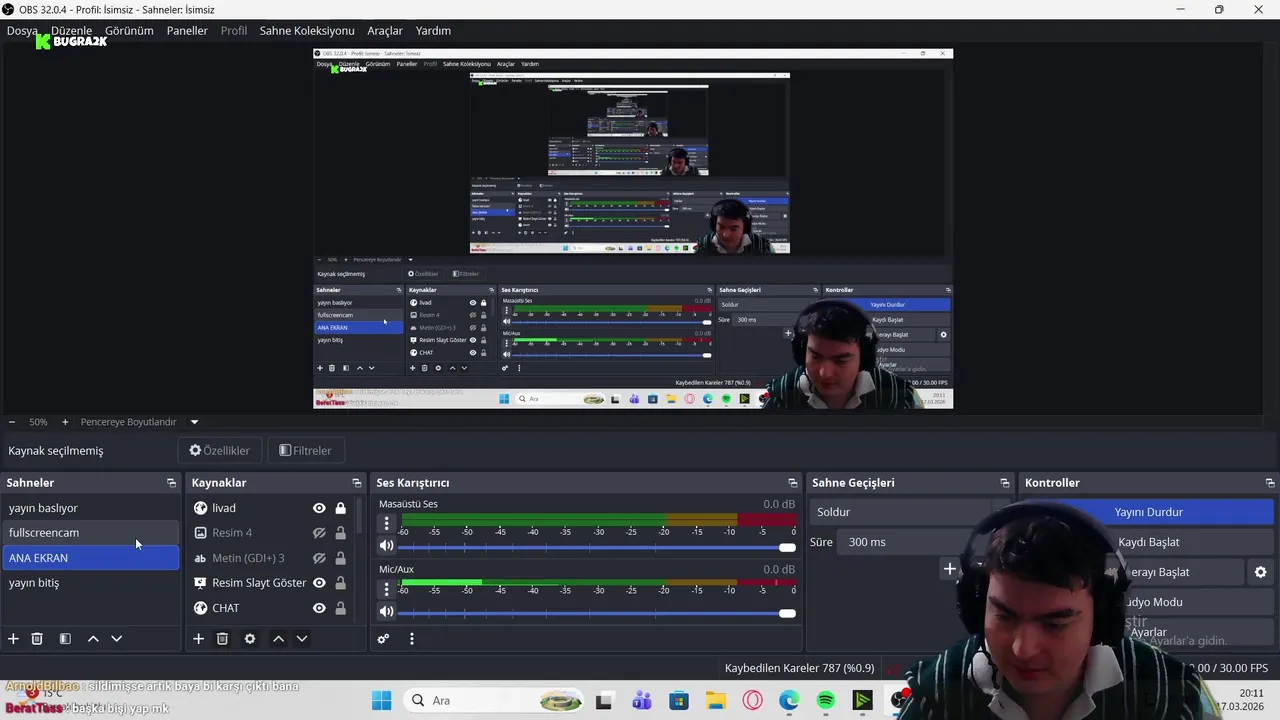This screenshot has width=1280, height=720.
Task: Undock the Kaynaklar panel
Action: click(x=356, y=483)
